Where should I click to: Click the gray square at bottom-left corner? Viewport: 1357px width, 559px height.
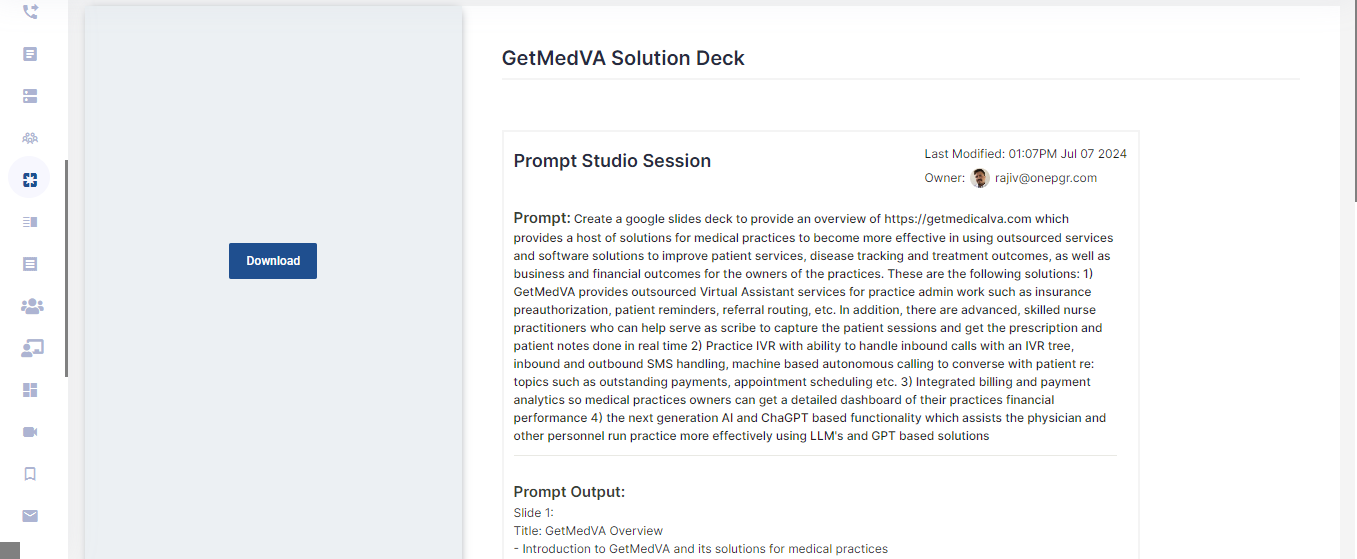tap(10, 550)
